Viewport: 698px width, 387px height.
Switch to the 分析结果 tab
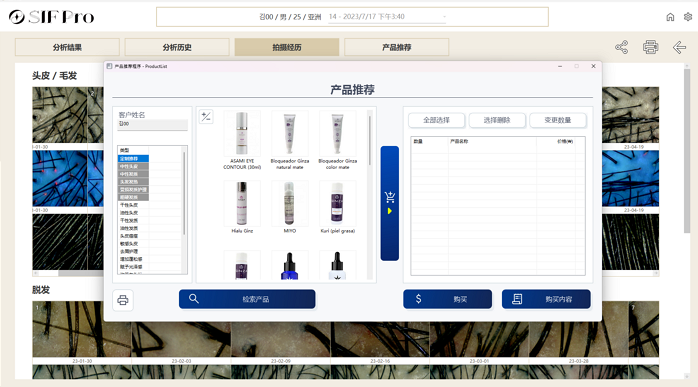tap(67, 47)
